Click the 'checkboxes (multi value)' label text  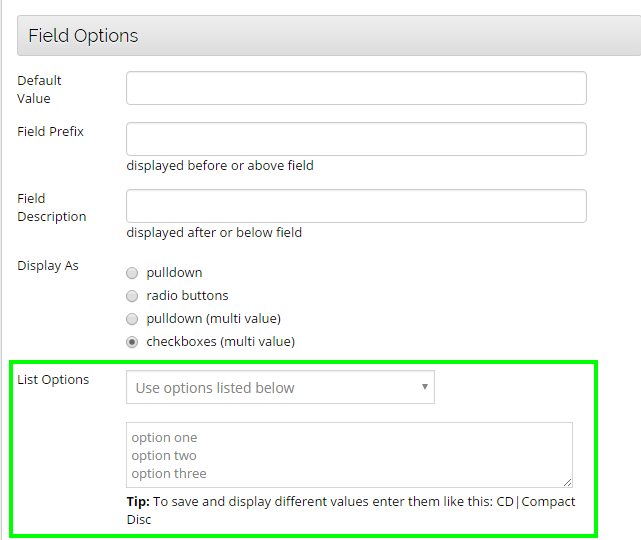point(220,342)
